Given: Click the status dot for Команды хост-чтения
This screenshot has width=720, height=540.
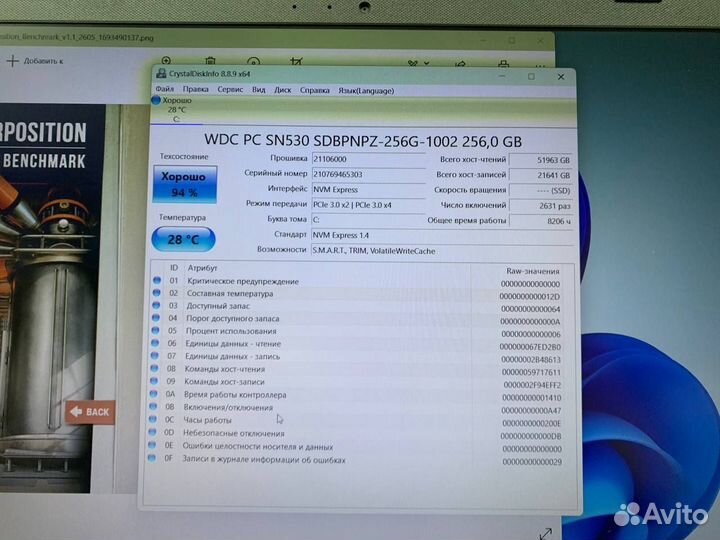Looking at the screenshot, I should 154,368.
